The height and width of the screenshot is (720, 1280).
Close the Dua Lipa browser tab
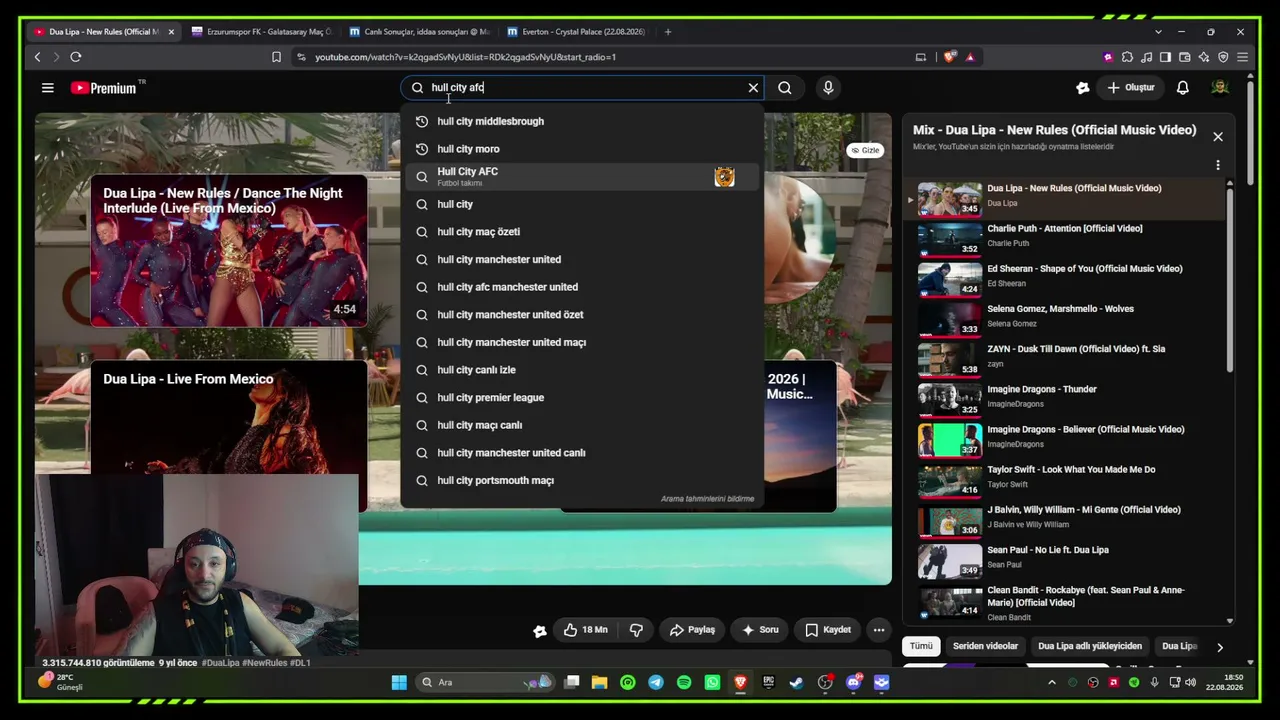[171, 32]
